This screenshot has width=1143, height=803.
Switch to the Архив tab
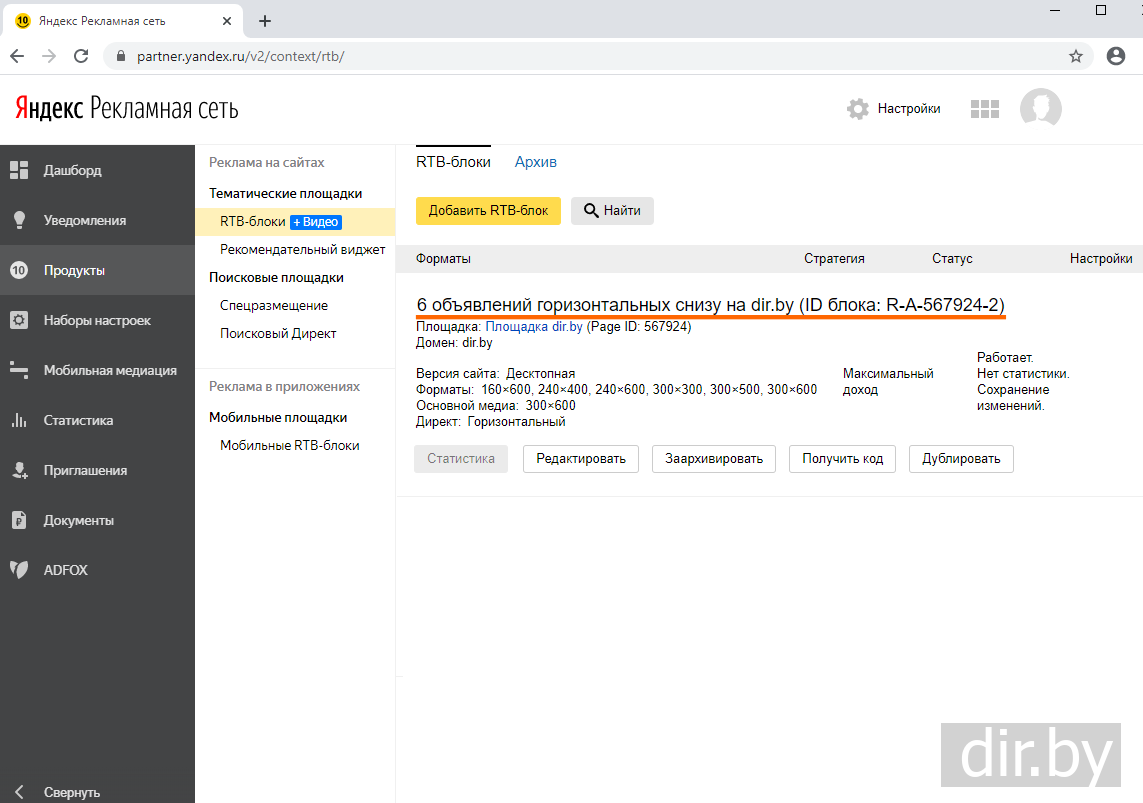535,162
